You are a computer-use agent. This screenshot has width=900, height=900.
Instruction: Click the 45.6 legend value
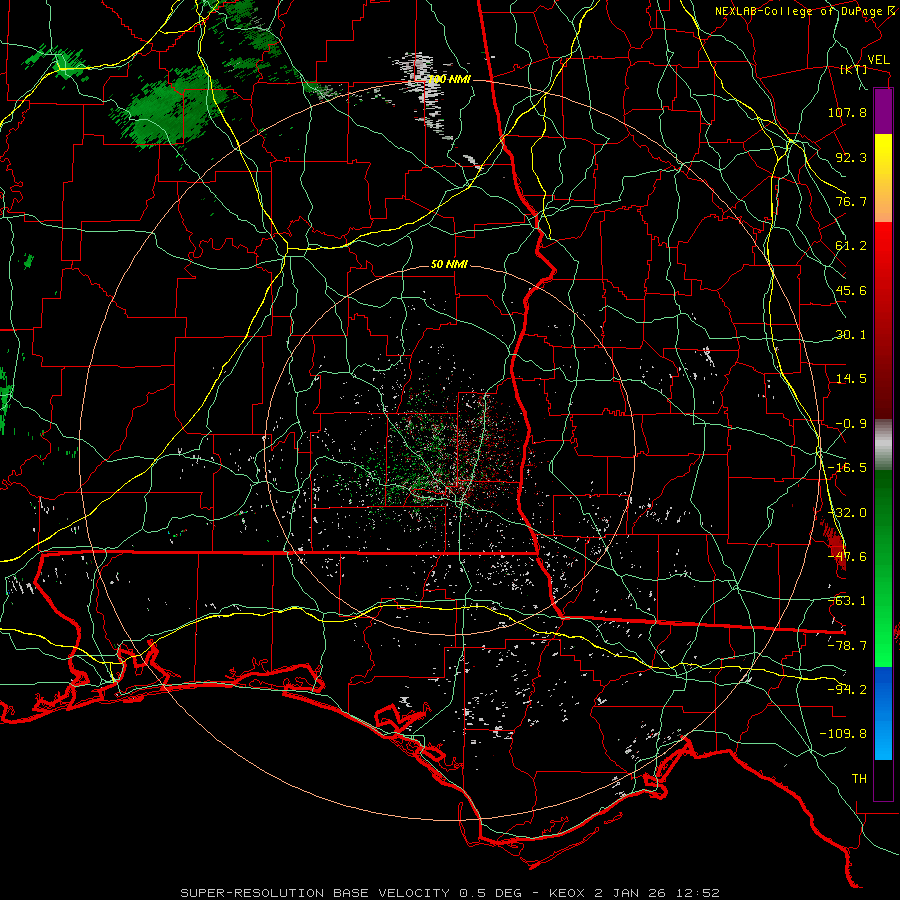(x=851, y=290)
